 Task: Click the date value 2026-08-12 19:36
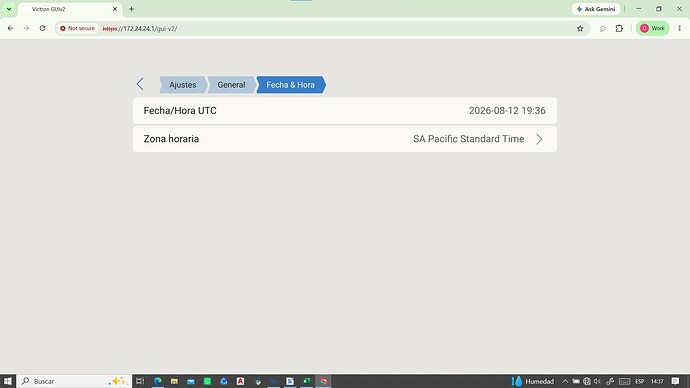(507, 110)
